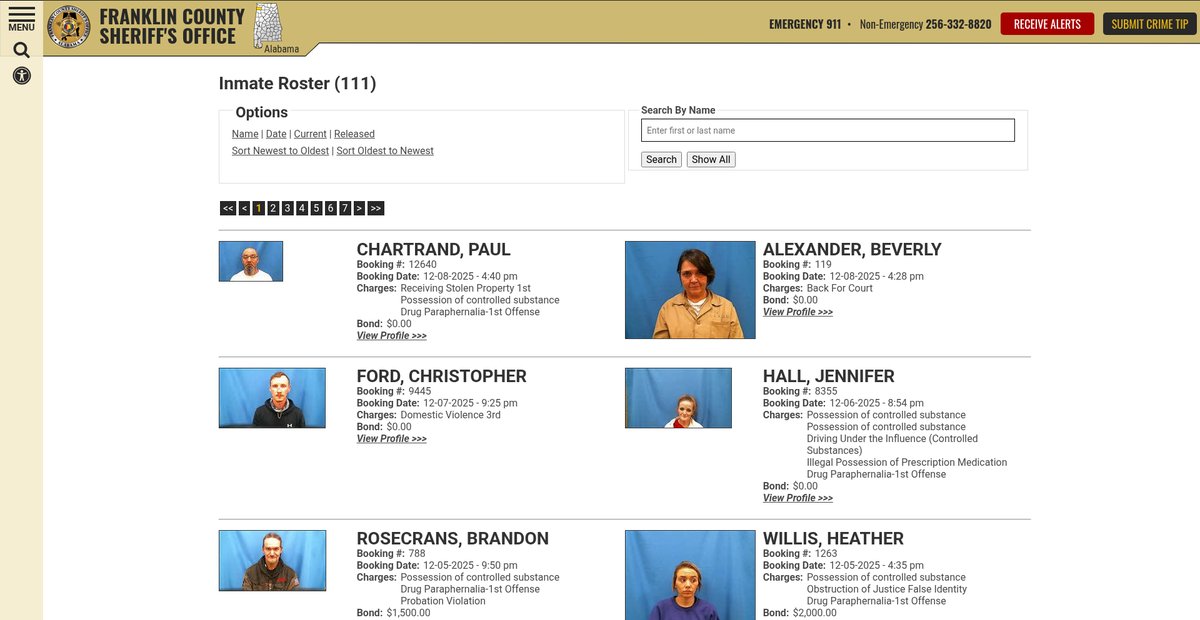Click the charge Illegal Possession of Prescription Medication
This screenshot has width=1200, height=620.
[x=907, y=463]
